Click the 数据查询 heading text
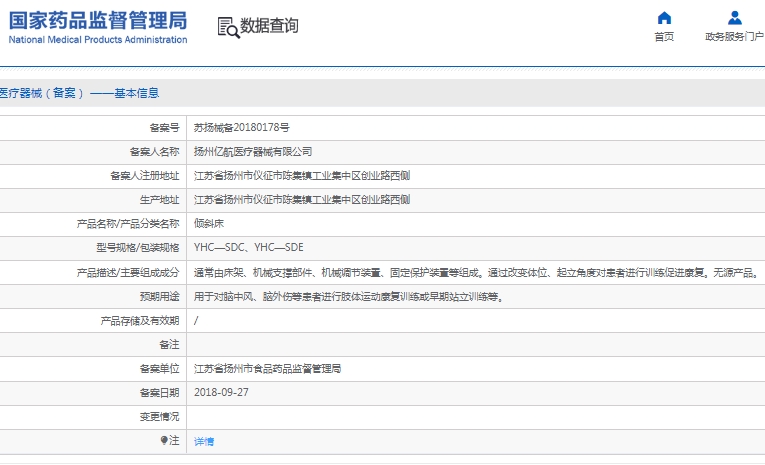Screen dimensions: 765x465 [x=269, y=26]
